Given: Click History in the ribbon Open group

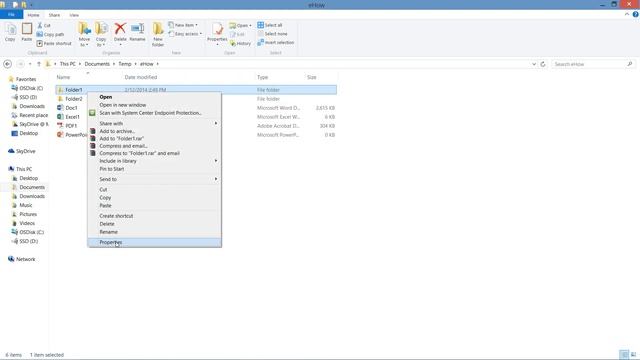Looking at the screenshot, I should tap(240, 43).
